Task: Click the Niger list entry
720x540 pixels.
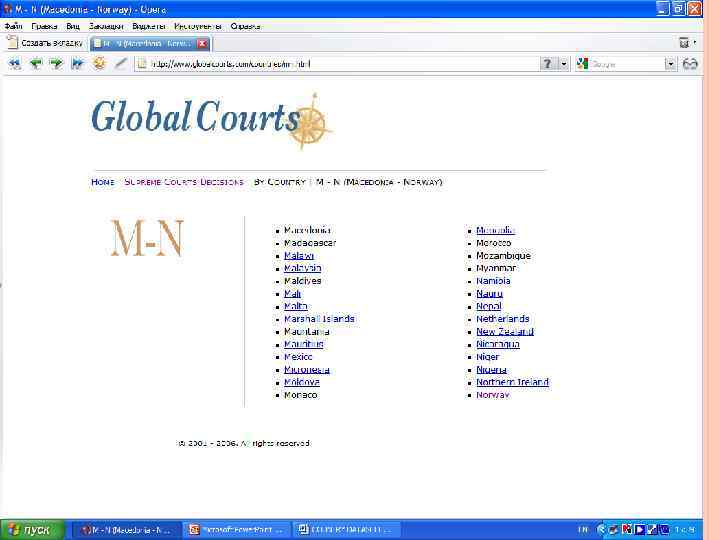Action: (488, 357)
